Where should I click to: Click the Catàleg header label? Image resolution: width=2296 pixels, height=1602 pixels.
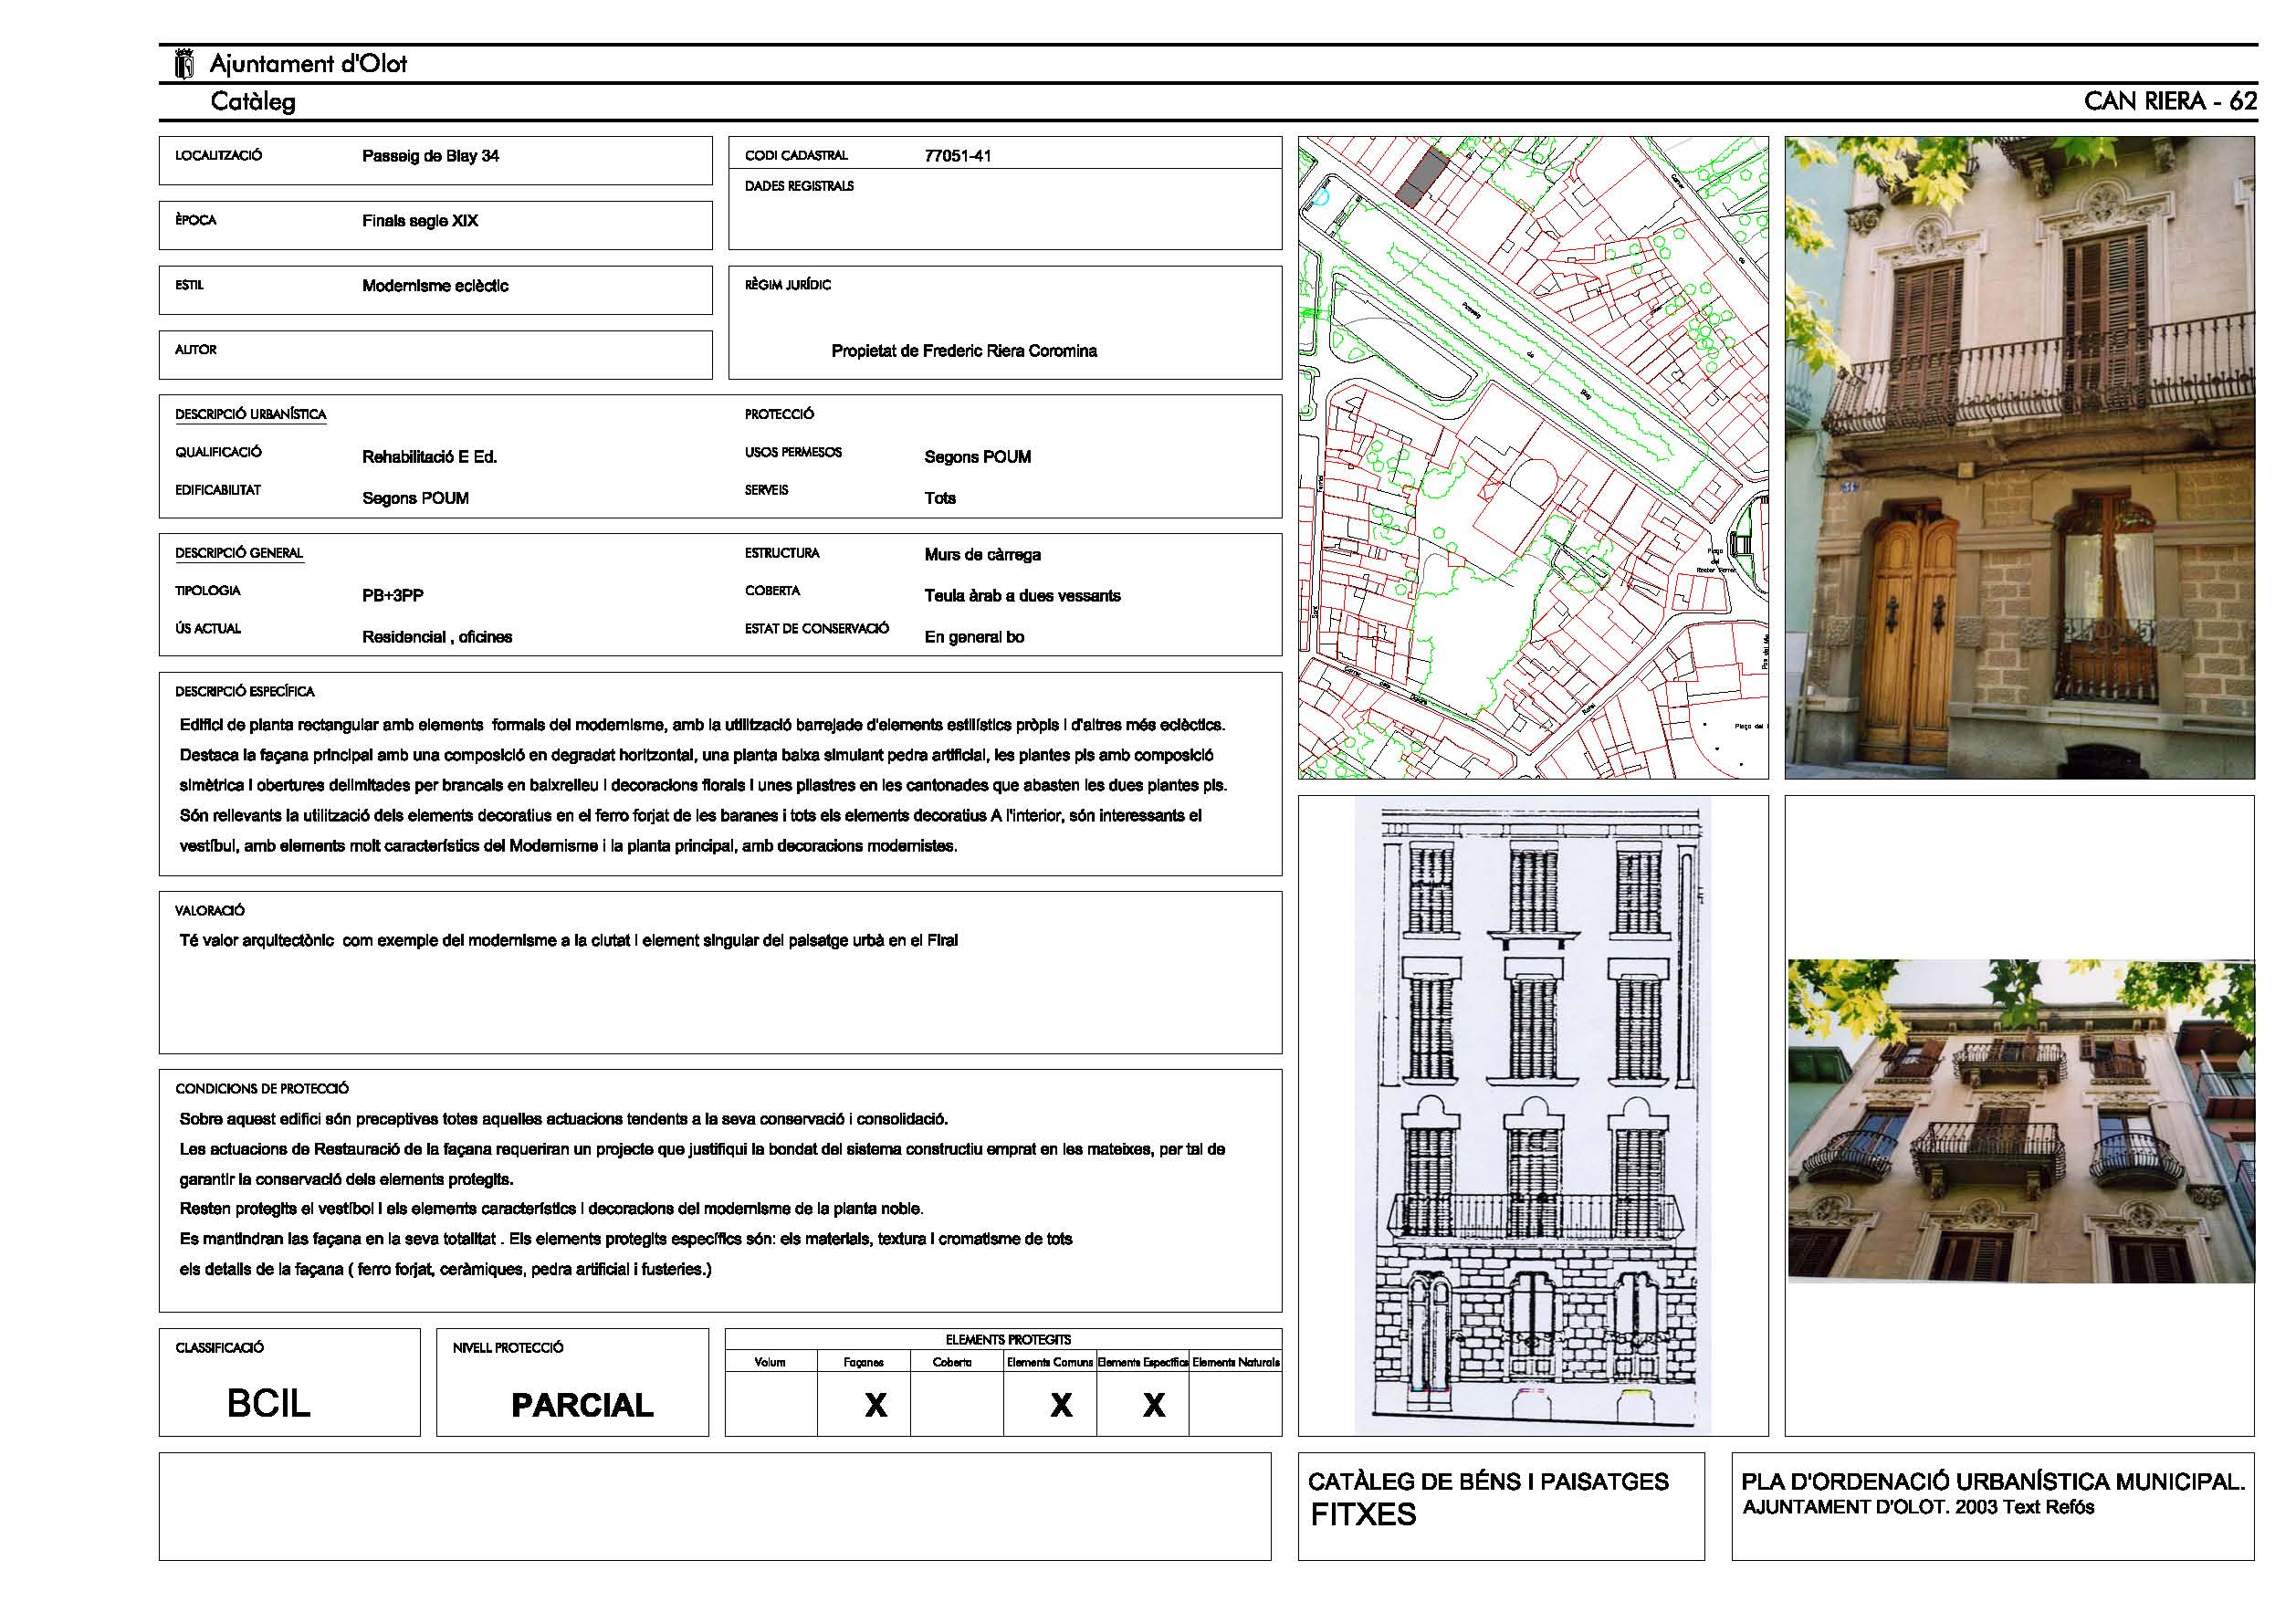(x=253, y=101)
